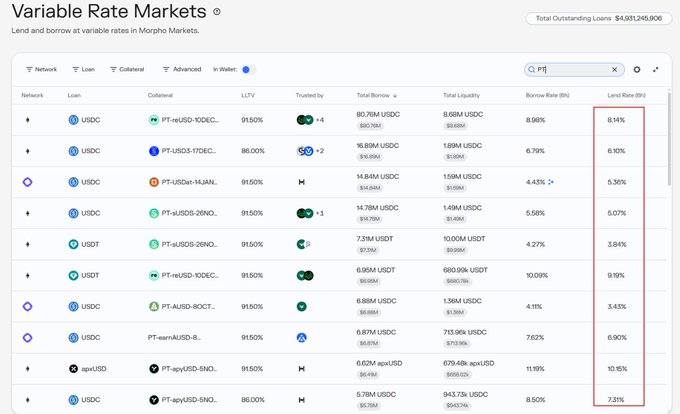Click the 9.19% lend rate value
The width and height of the screenshot is (680, 414).
click(x=616, y=275)
